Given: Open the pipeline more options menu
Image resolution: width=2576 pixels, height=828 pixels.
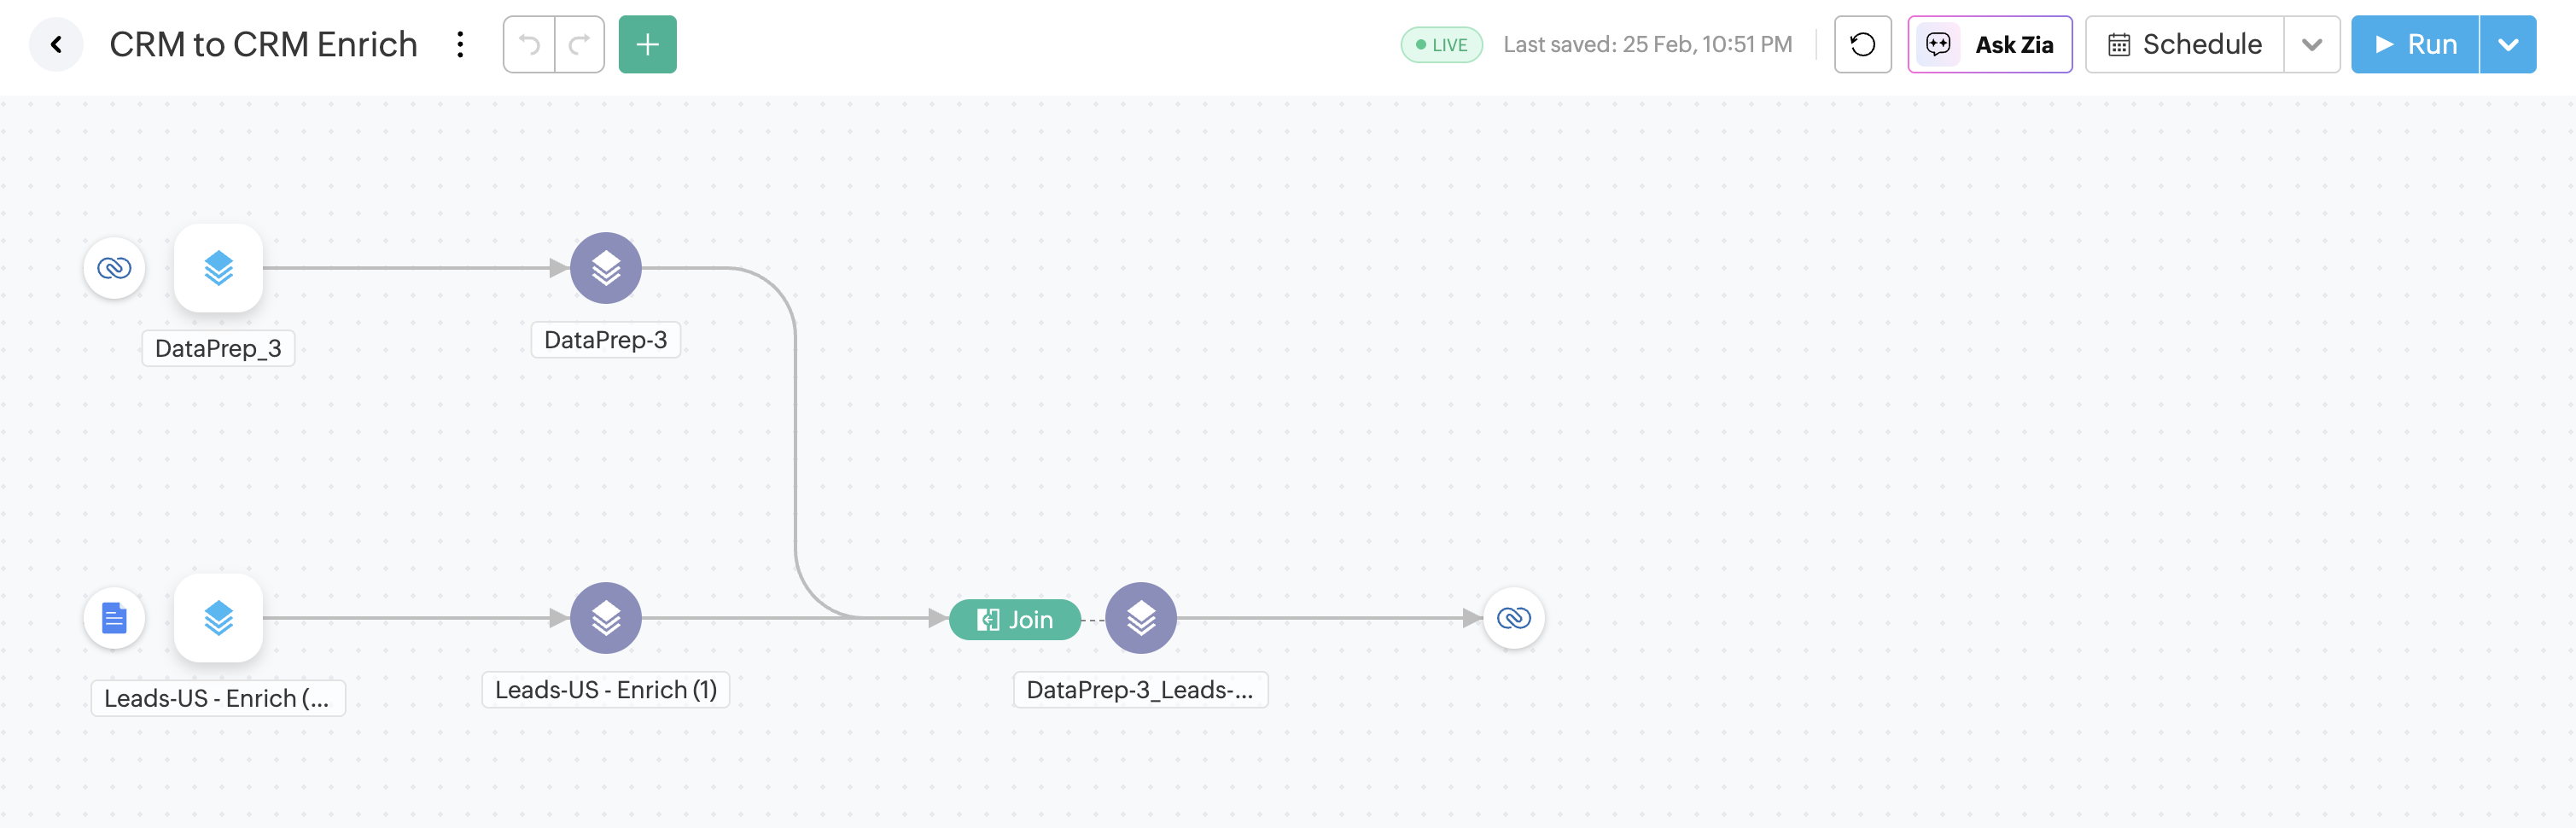Looking at the screenshot, I should [460, 45].
